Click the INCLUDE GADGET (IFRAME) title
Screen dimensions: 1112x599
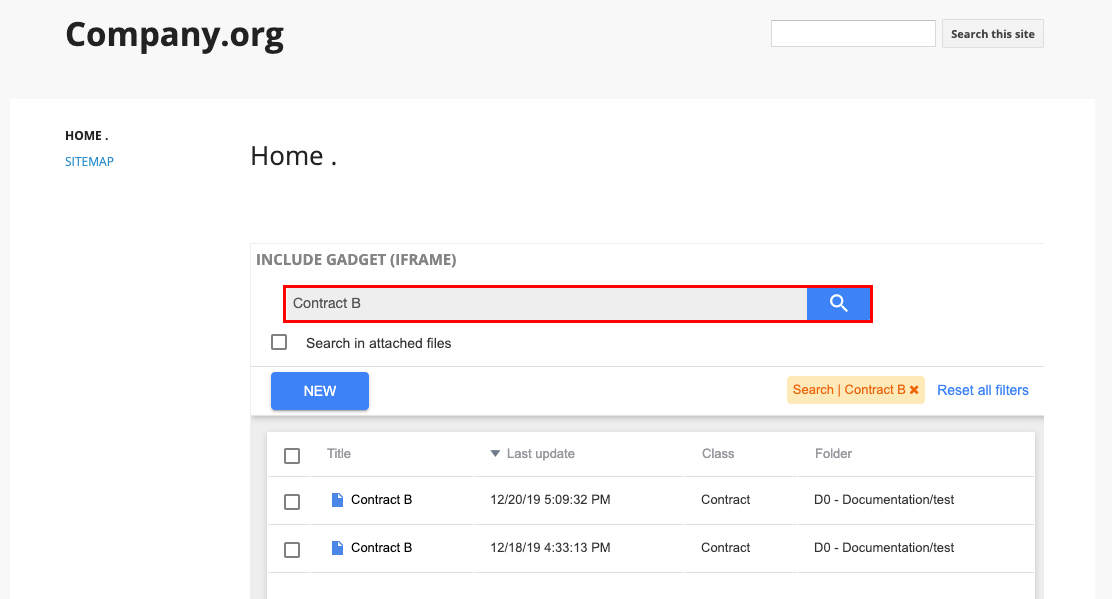pos(356,260)
